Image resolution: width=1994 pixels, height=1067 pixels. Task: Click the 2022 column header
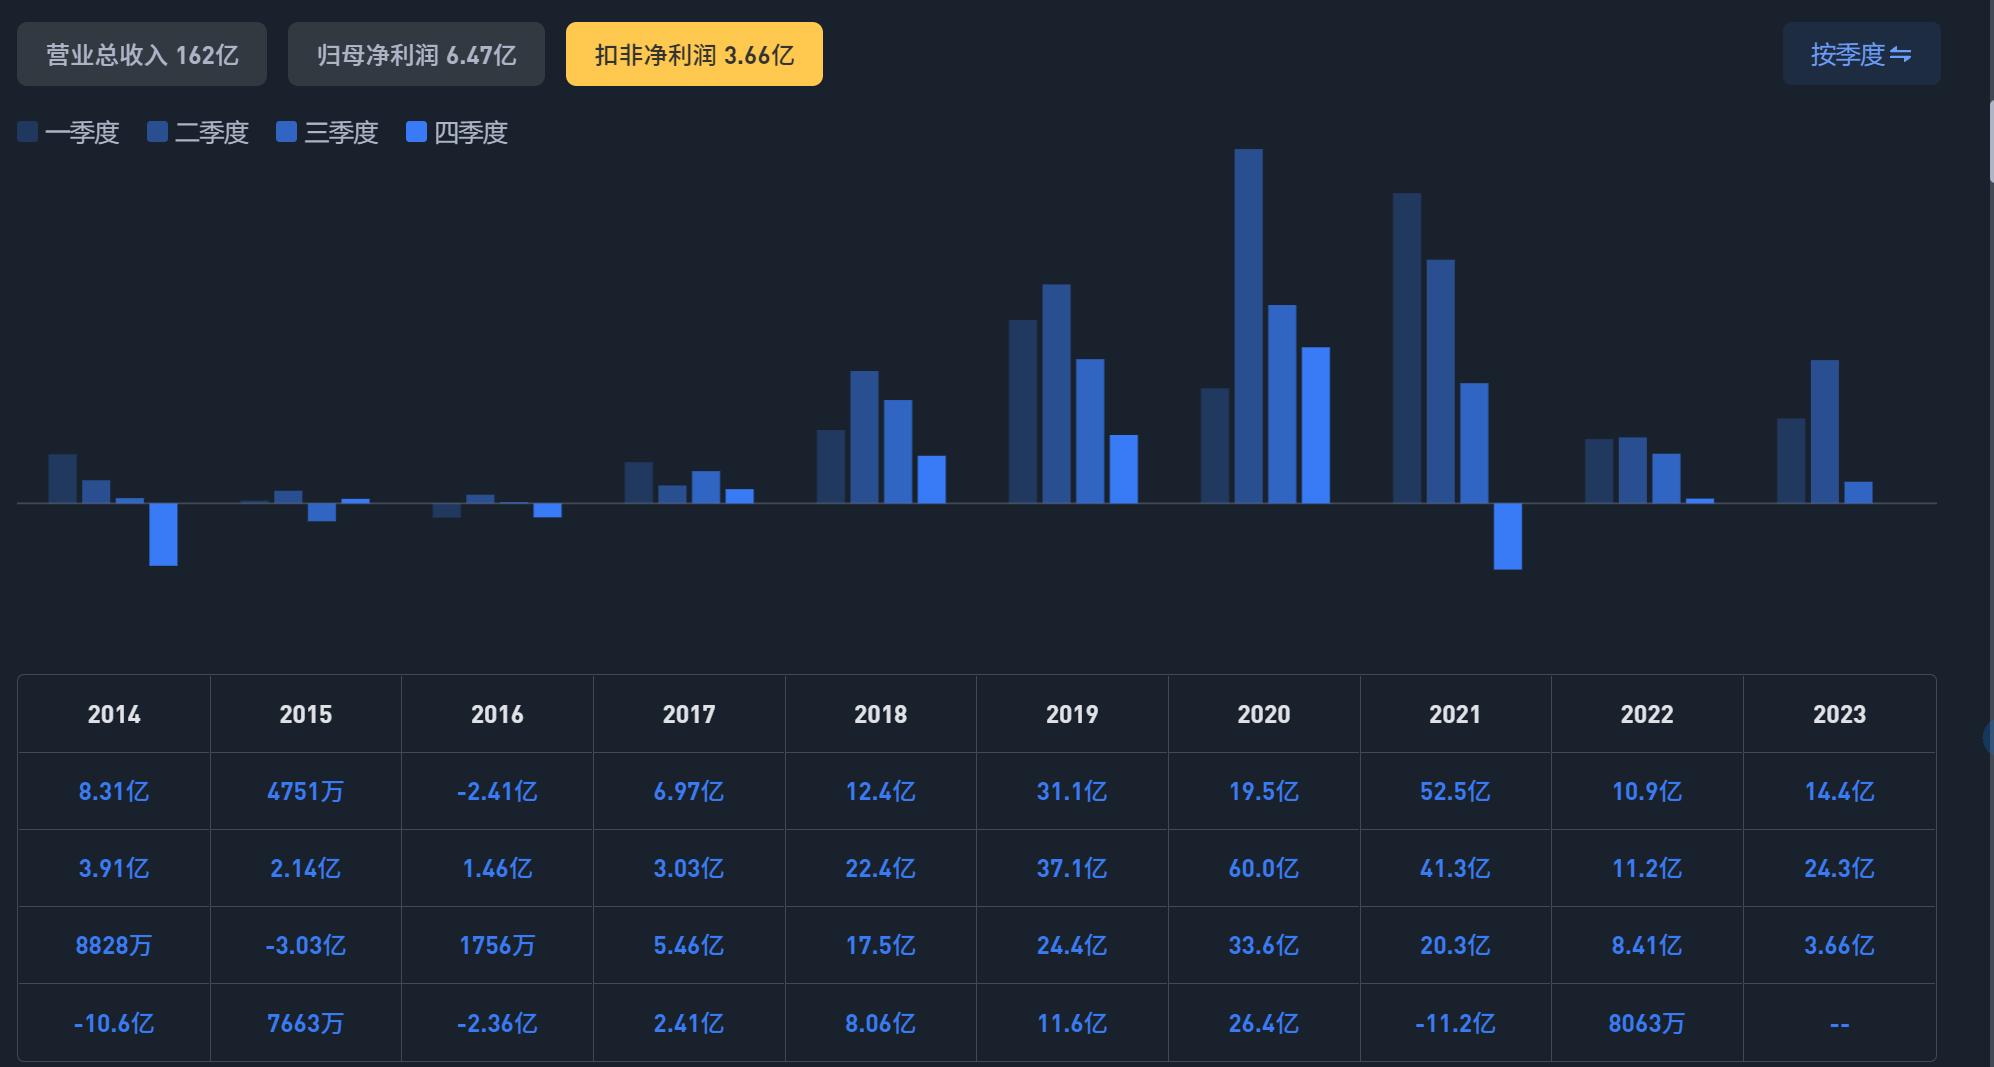pyautogui.click(x=1647, y=714)
